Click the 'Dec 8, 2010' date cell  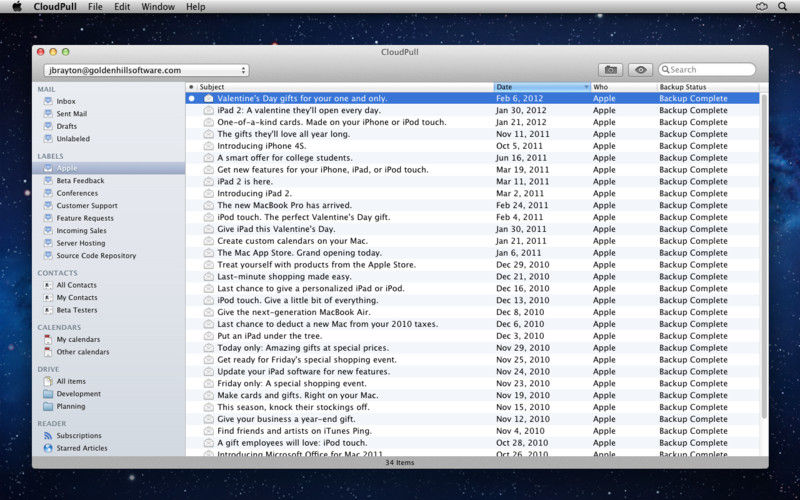(x=520, y=312)
